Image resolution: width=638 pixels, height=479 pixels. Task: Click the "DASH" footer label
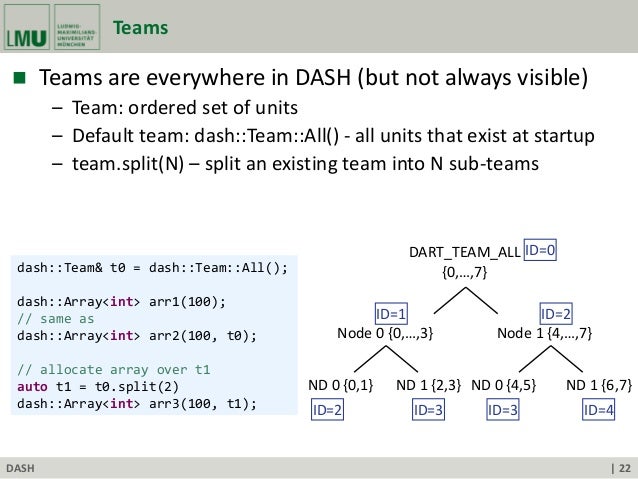tap(20, 468)
